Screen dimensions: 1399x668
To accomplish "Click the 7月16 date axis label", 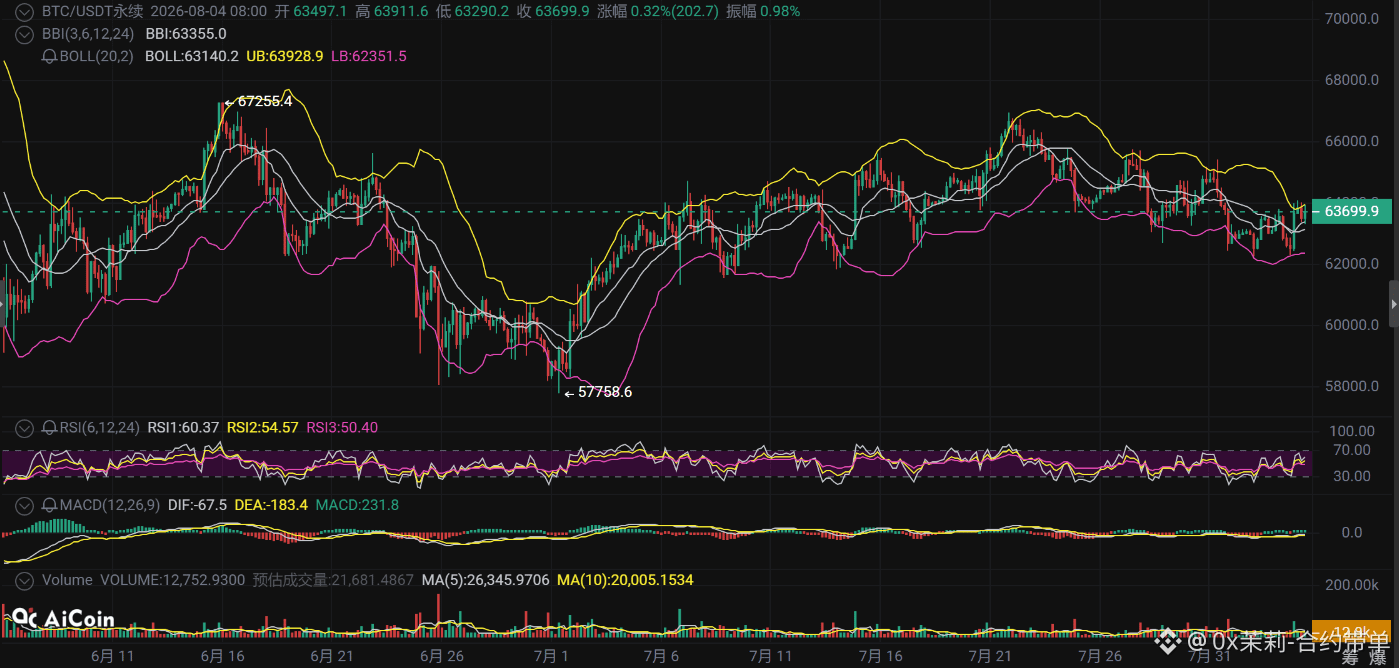I will click(x=880, y=656).
